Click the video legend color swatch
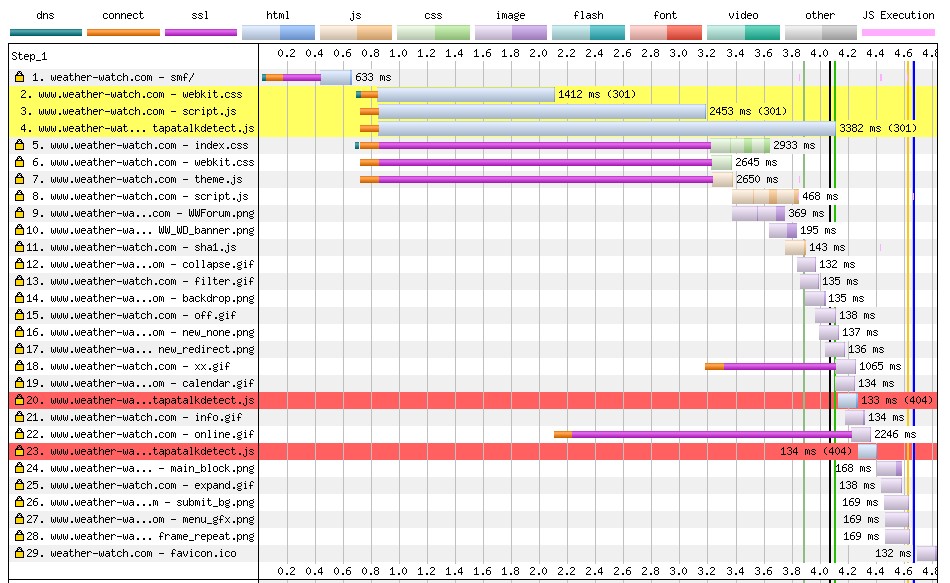 (743, 33)
